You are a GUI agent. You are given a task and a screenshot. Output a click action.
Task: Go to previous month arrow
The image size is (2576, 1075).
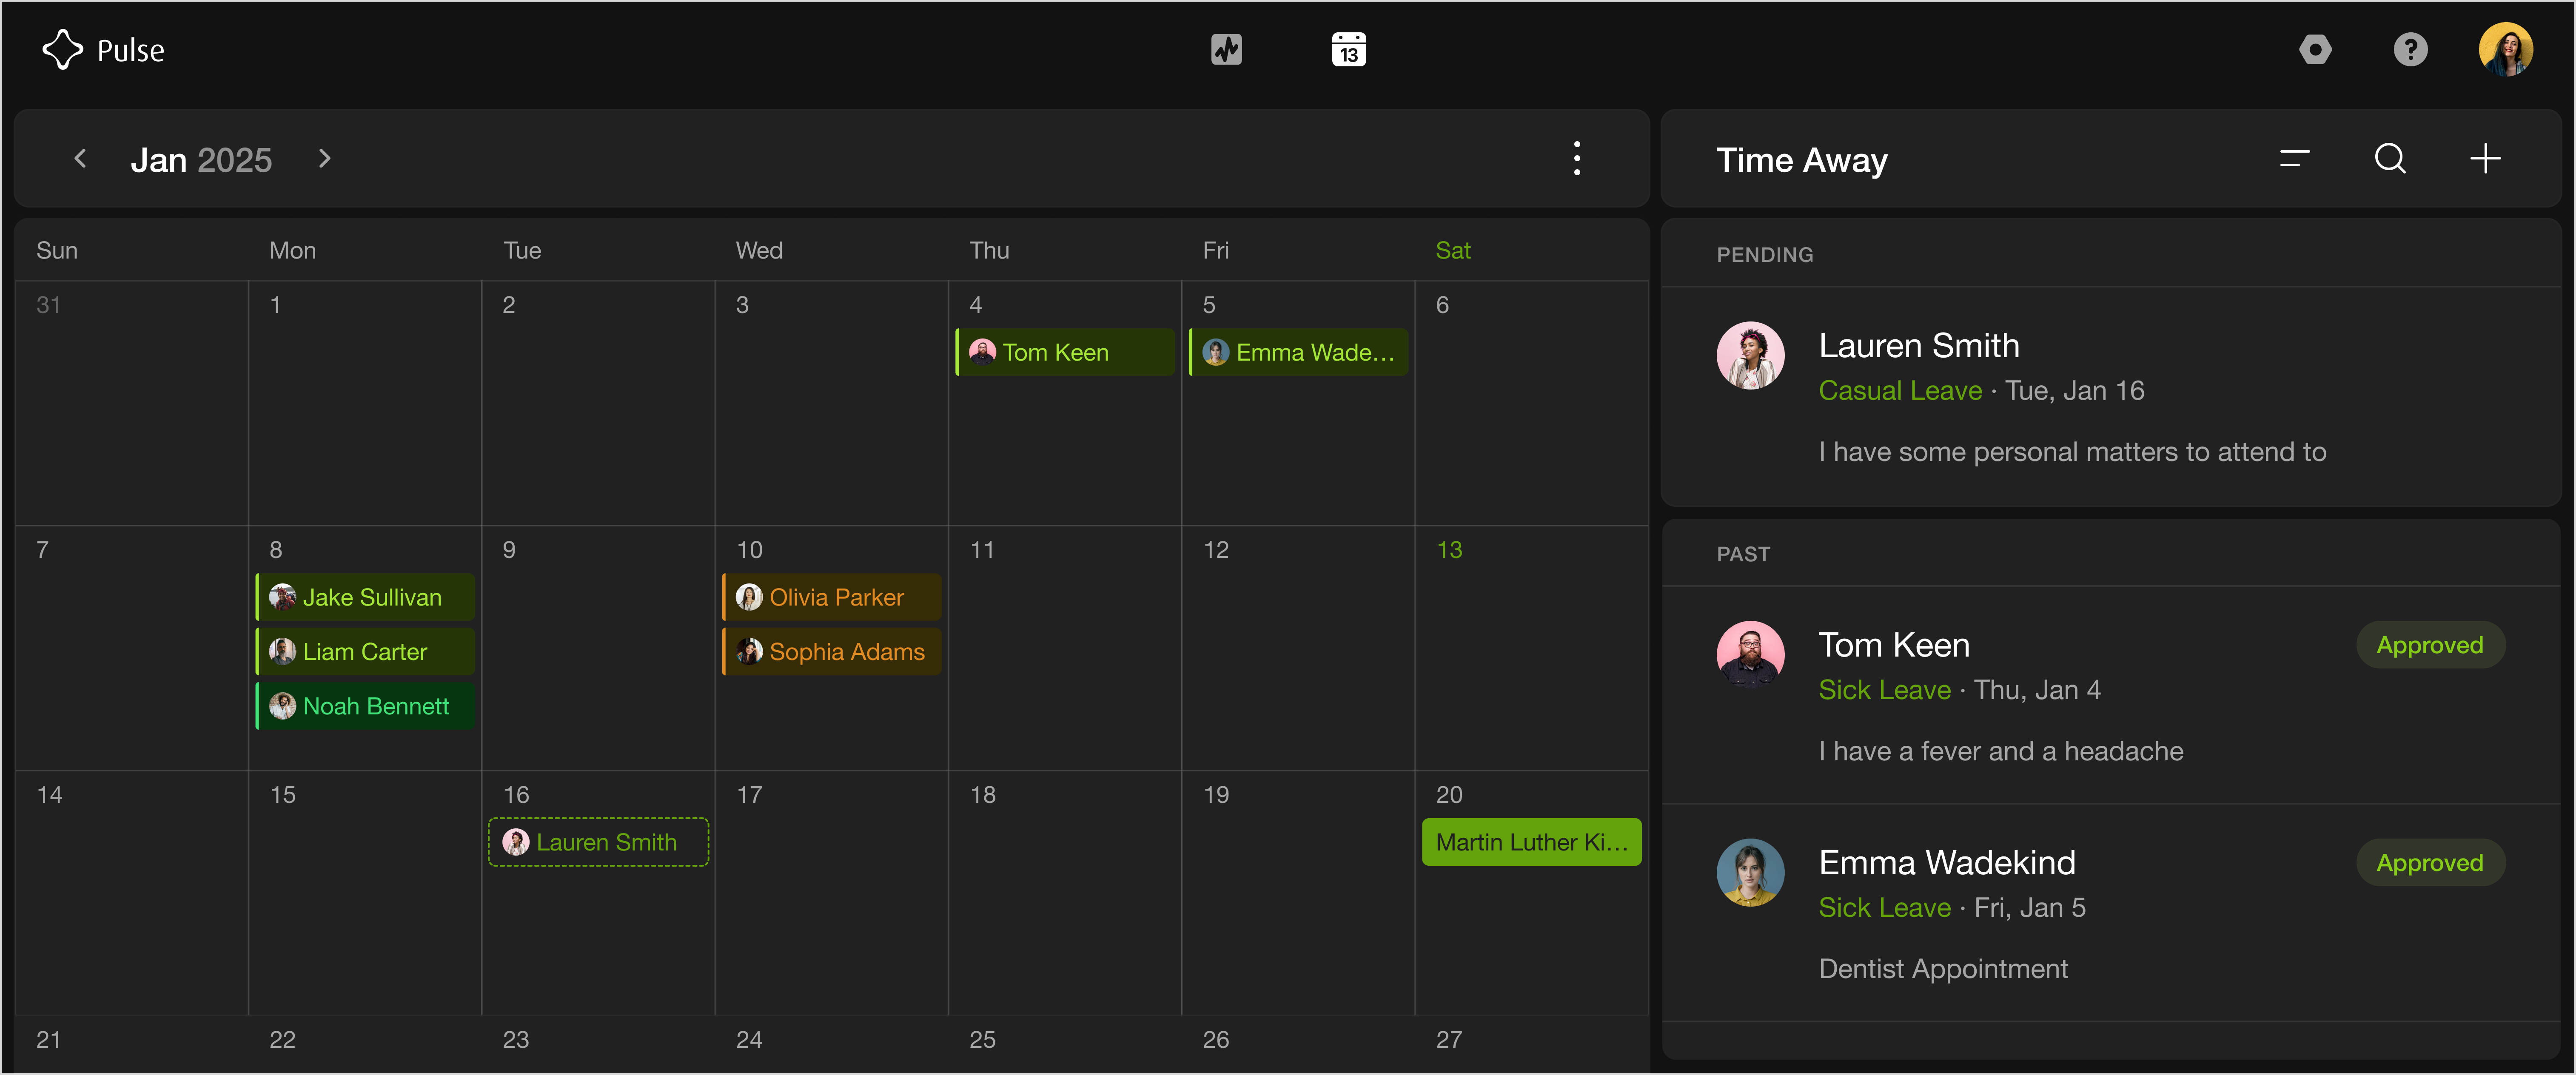pos(81,158)
